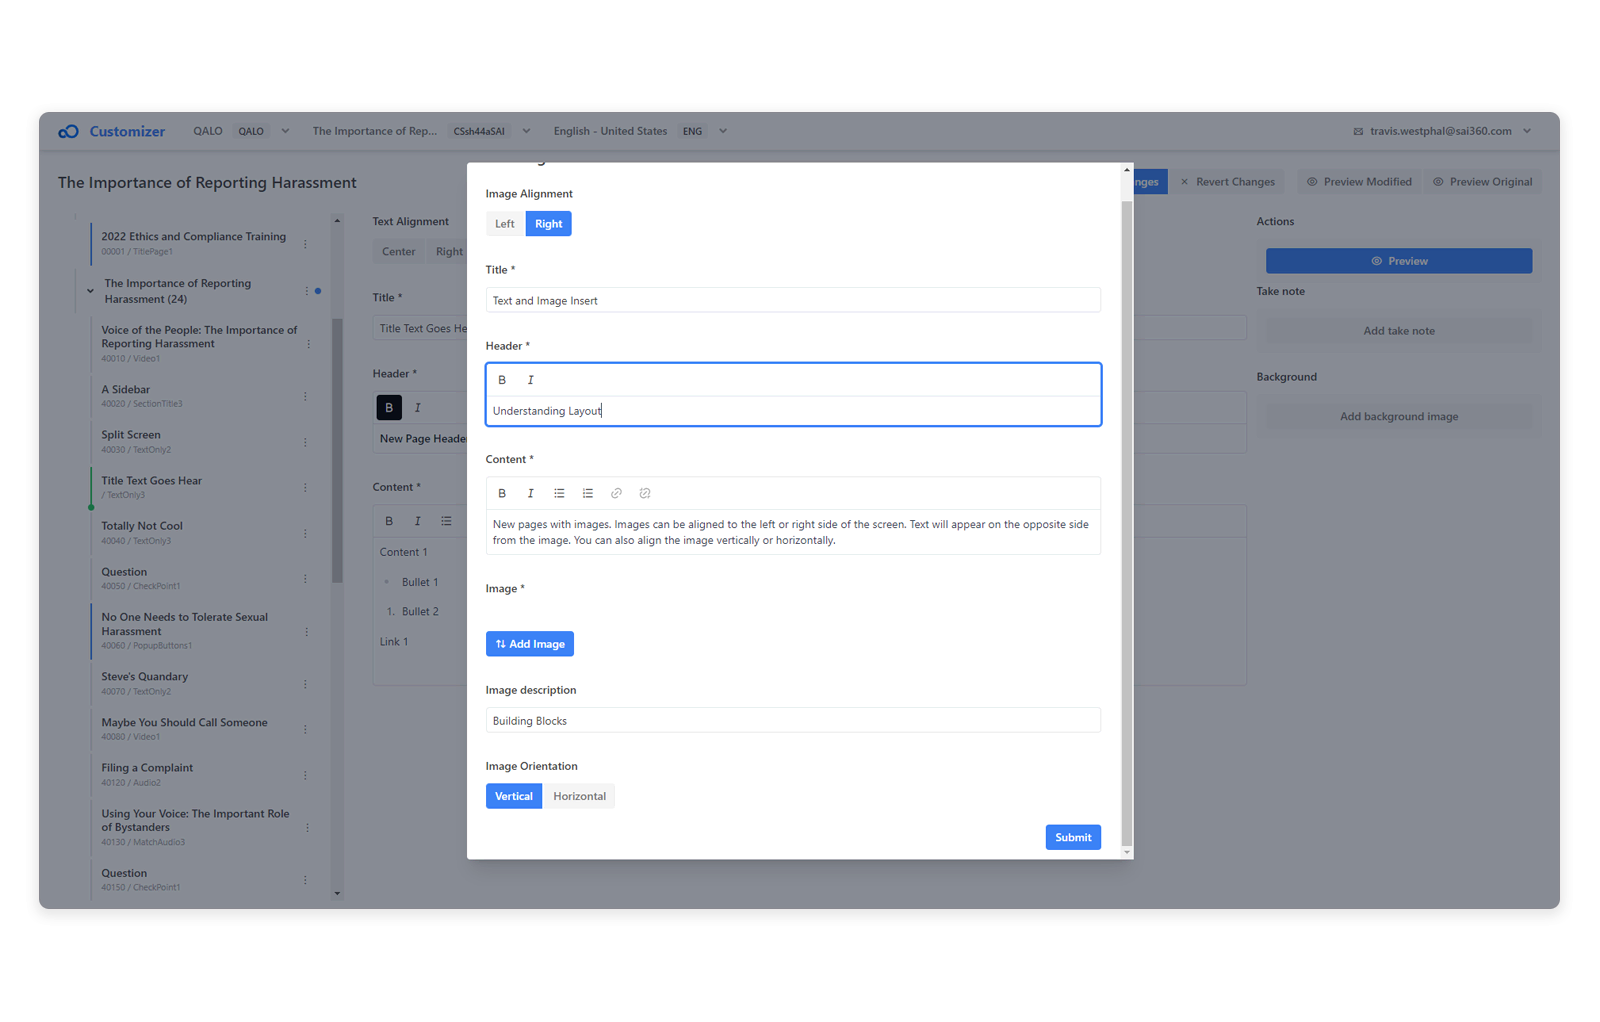The height and width of the screenshot is (1022, 1600).
Task: Open the English - United States language dropdown
Action: pyautogui.click(x=723, y=131)
